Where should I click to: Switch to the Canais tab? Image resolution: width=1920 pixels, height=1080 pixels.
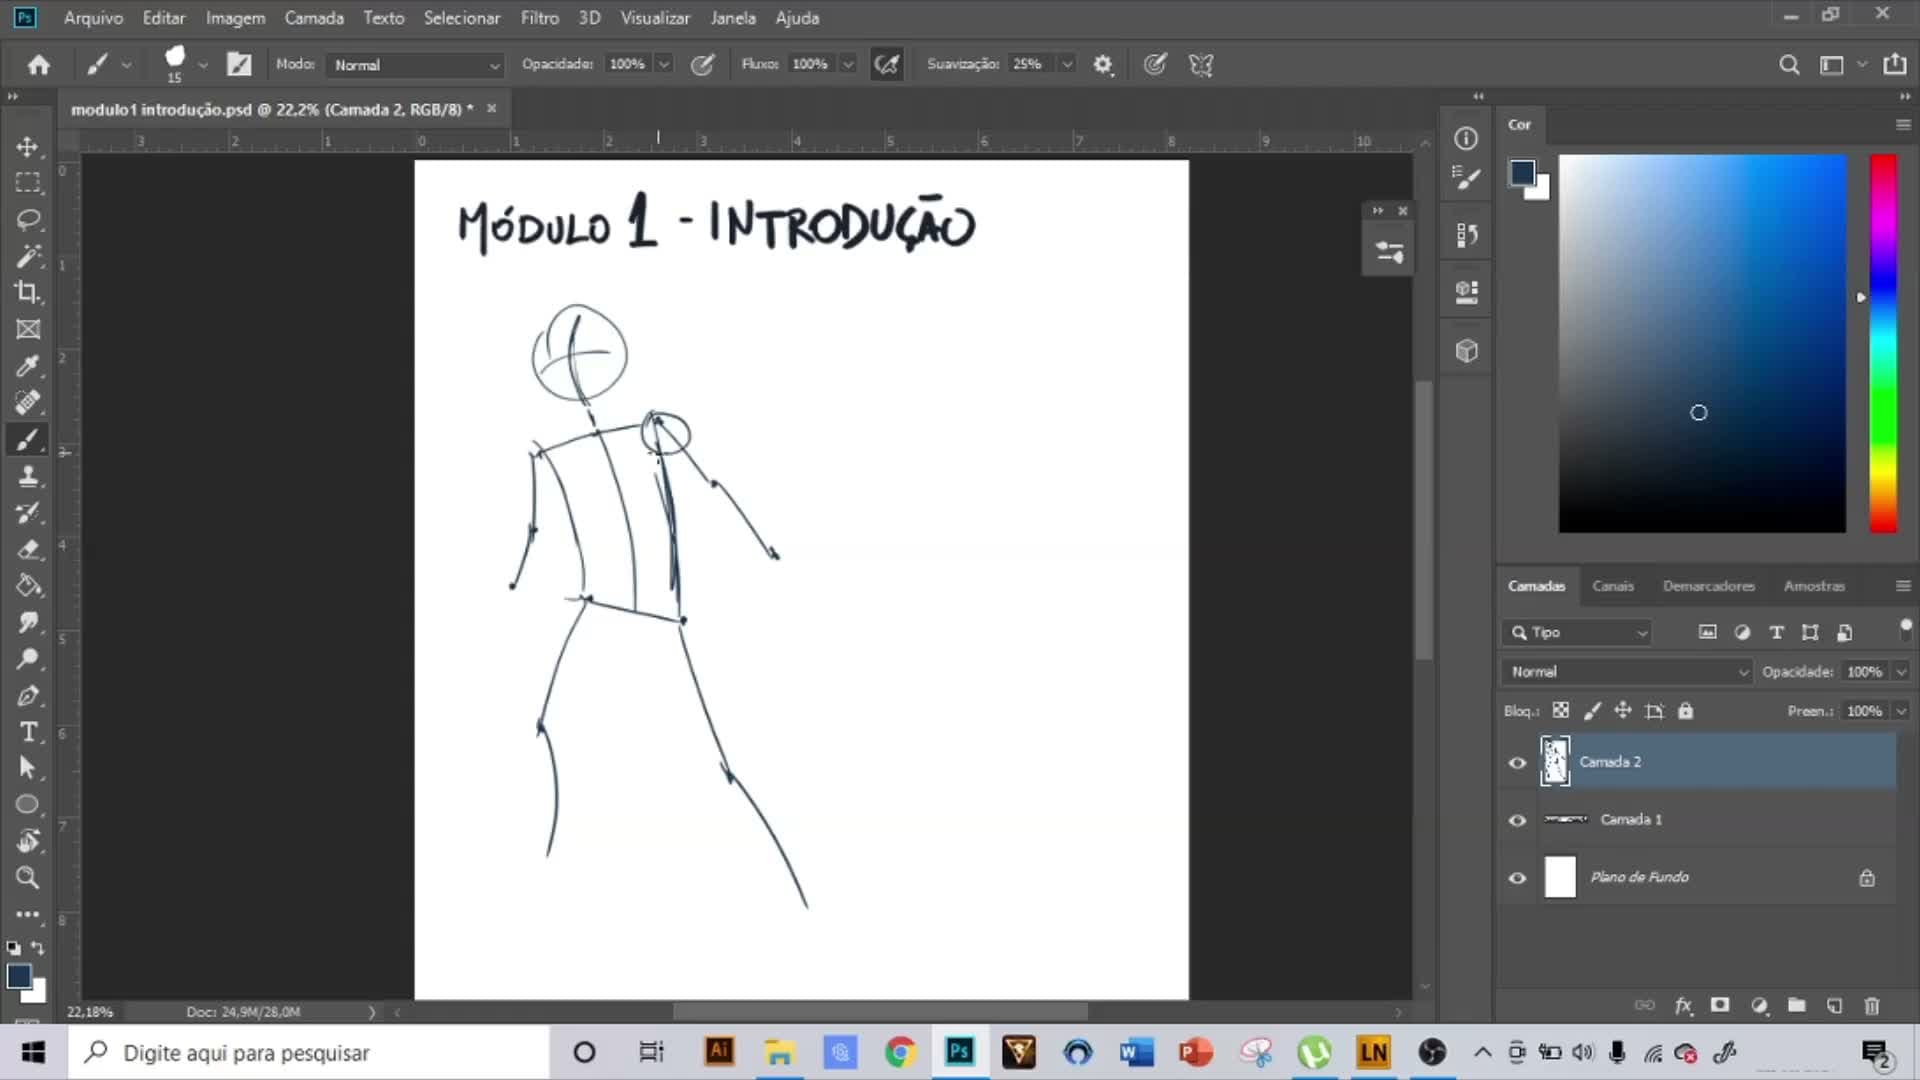click(x=1612, y=586)
